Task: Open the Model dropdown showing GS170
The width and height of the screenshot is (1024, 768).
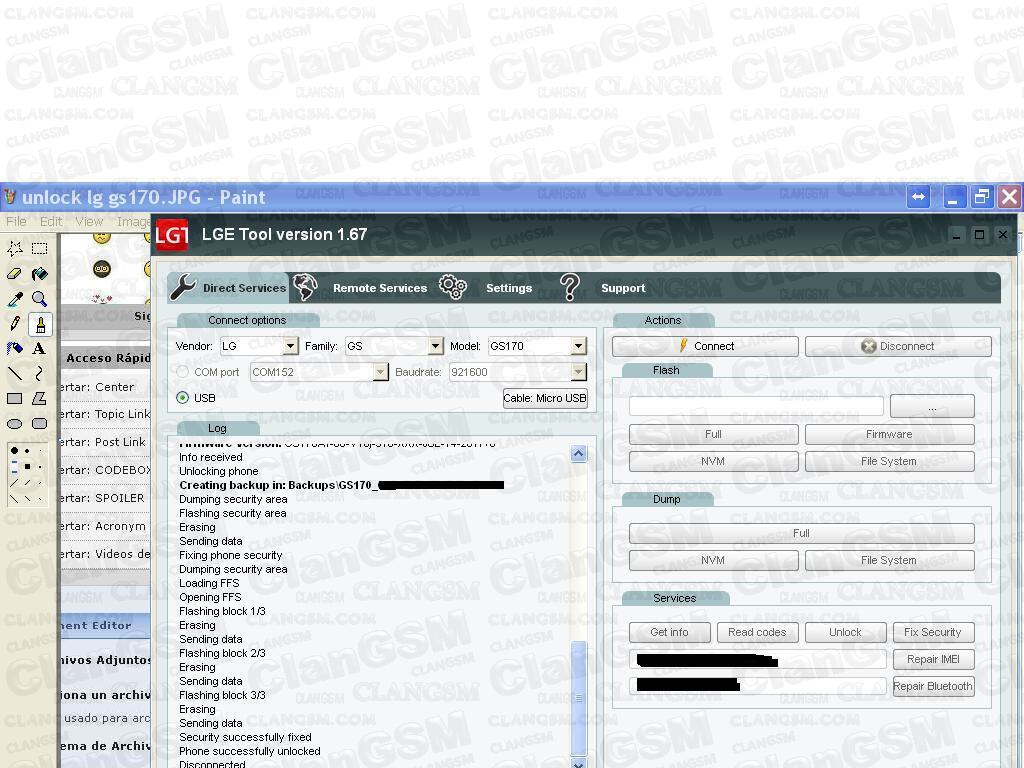Action: point(579,346)
